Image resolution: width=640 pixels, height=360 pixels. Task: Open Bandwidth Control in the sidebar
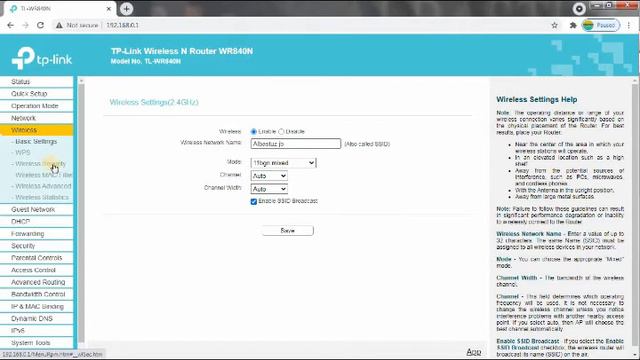pos(37,294)
